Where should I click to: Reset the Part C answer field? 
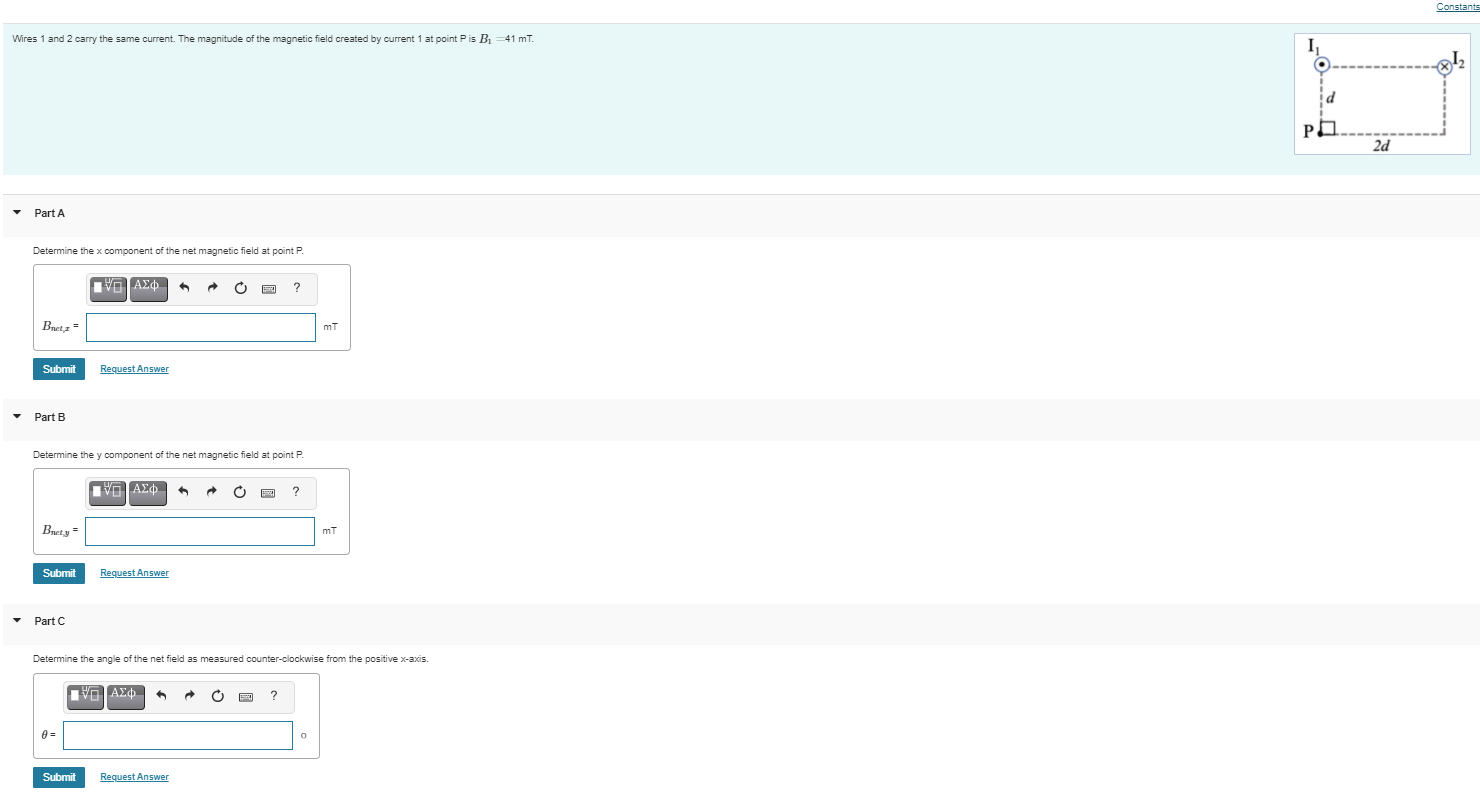[218, 695]
